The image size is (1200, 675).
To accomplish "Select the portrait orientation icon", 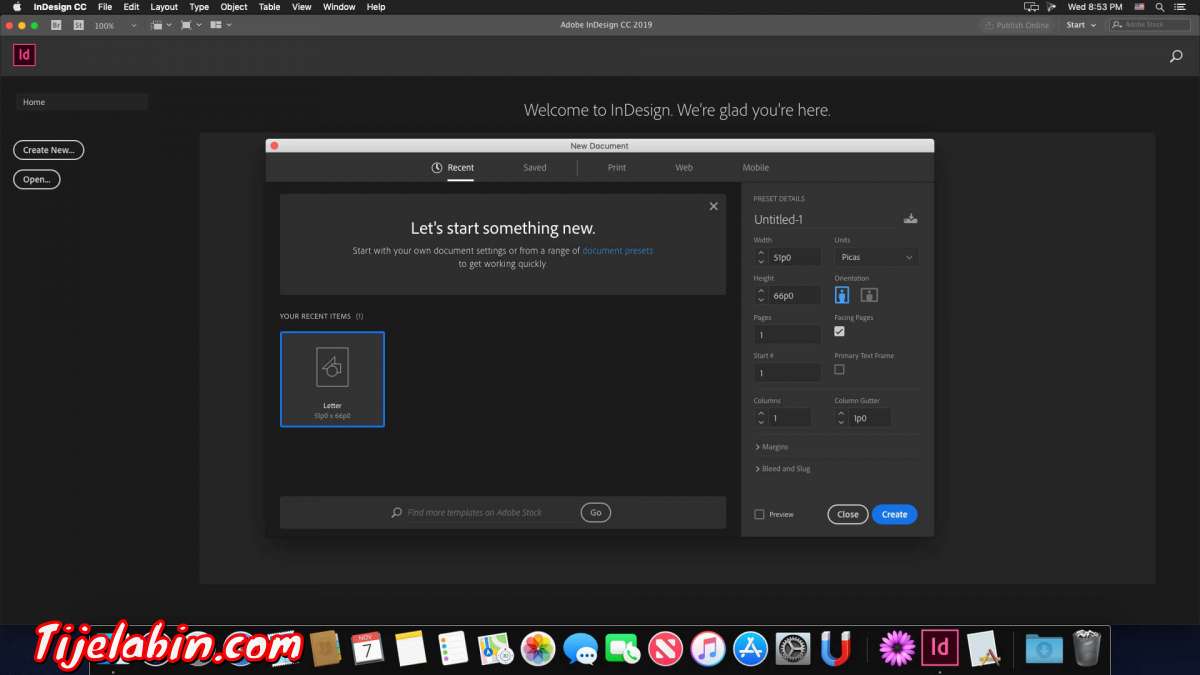I will click(x=841, y=294).
